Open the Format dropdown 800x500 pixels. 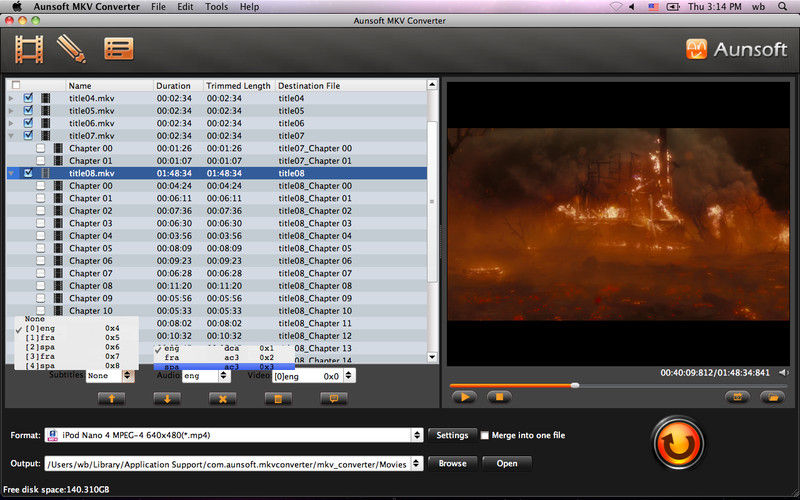234,435
